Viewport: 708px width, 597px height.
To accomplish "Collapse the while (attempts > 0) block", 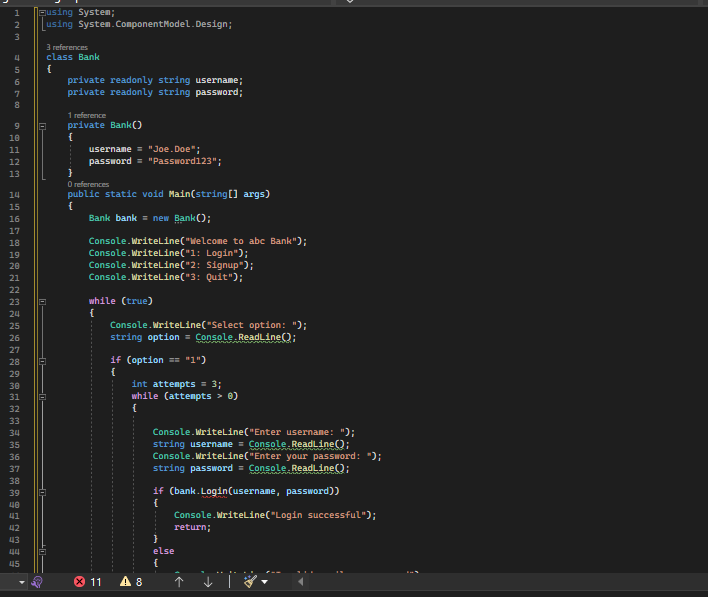I will coord(42,396).
